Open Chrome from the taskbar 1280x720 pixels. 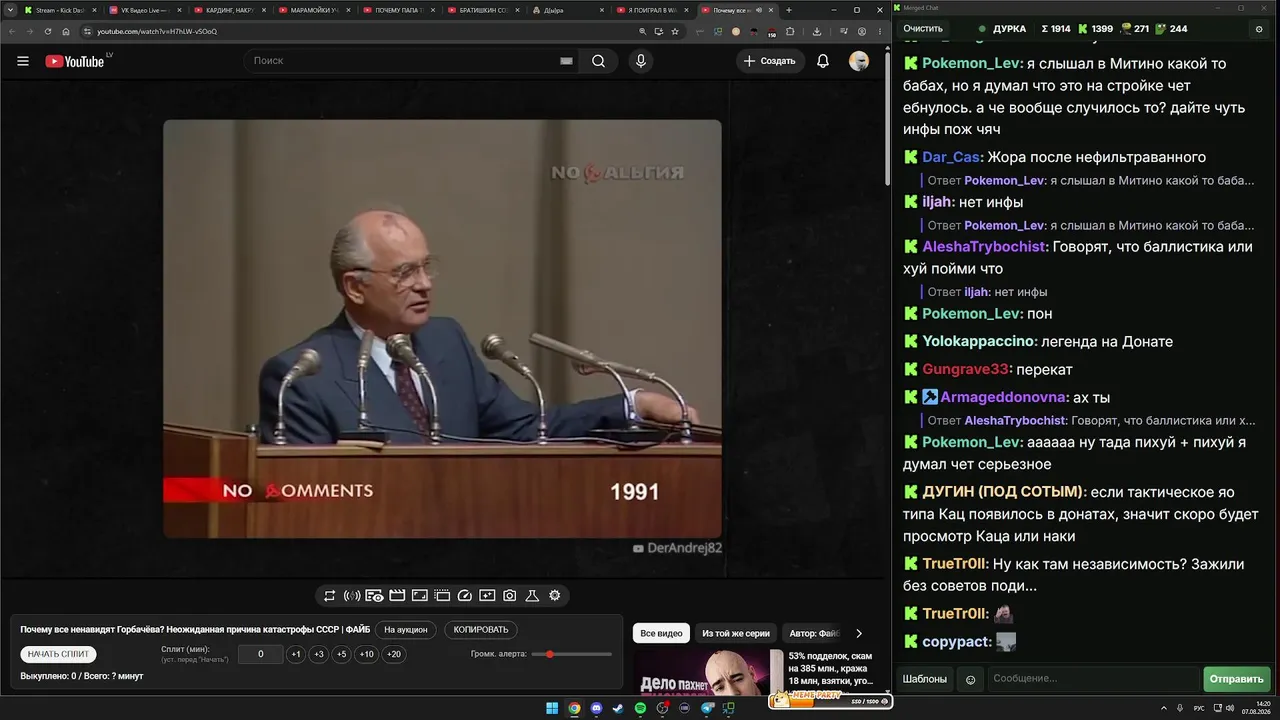[x=575, y=709]
